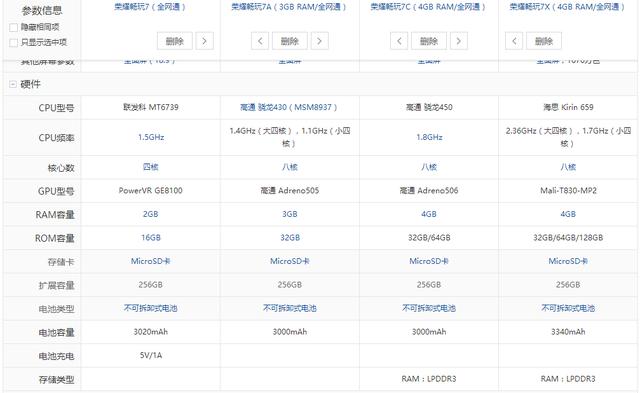Click MicroSD卡 link in 荣耀畅玩7A column
The width and height of the screenshot is (640, 393).
pos(290,261)
